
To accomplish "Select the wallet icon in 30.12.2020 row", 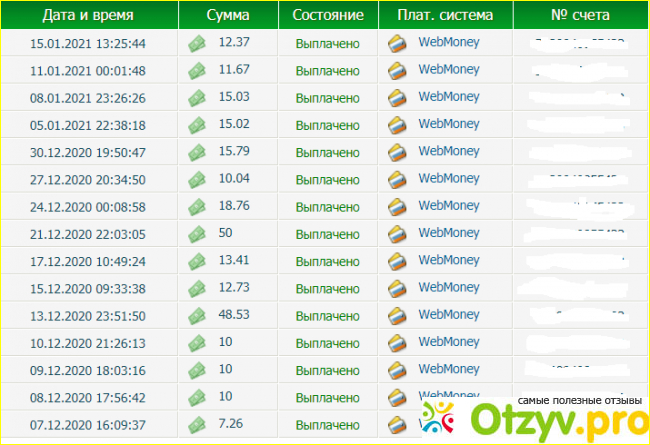I will (x=397, y=152).
